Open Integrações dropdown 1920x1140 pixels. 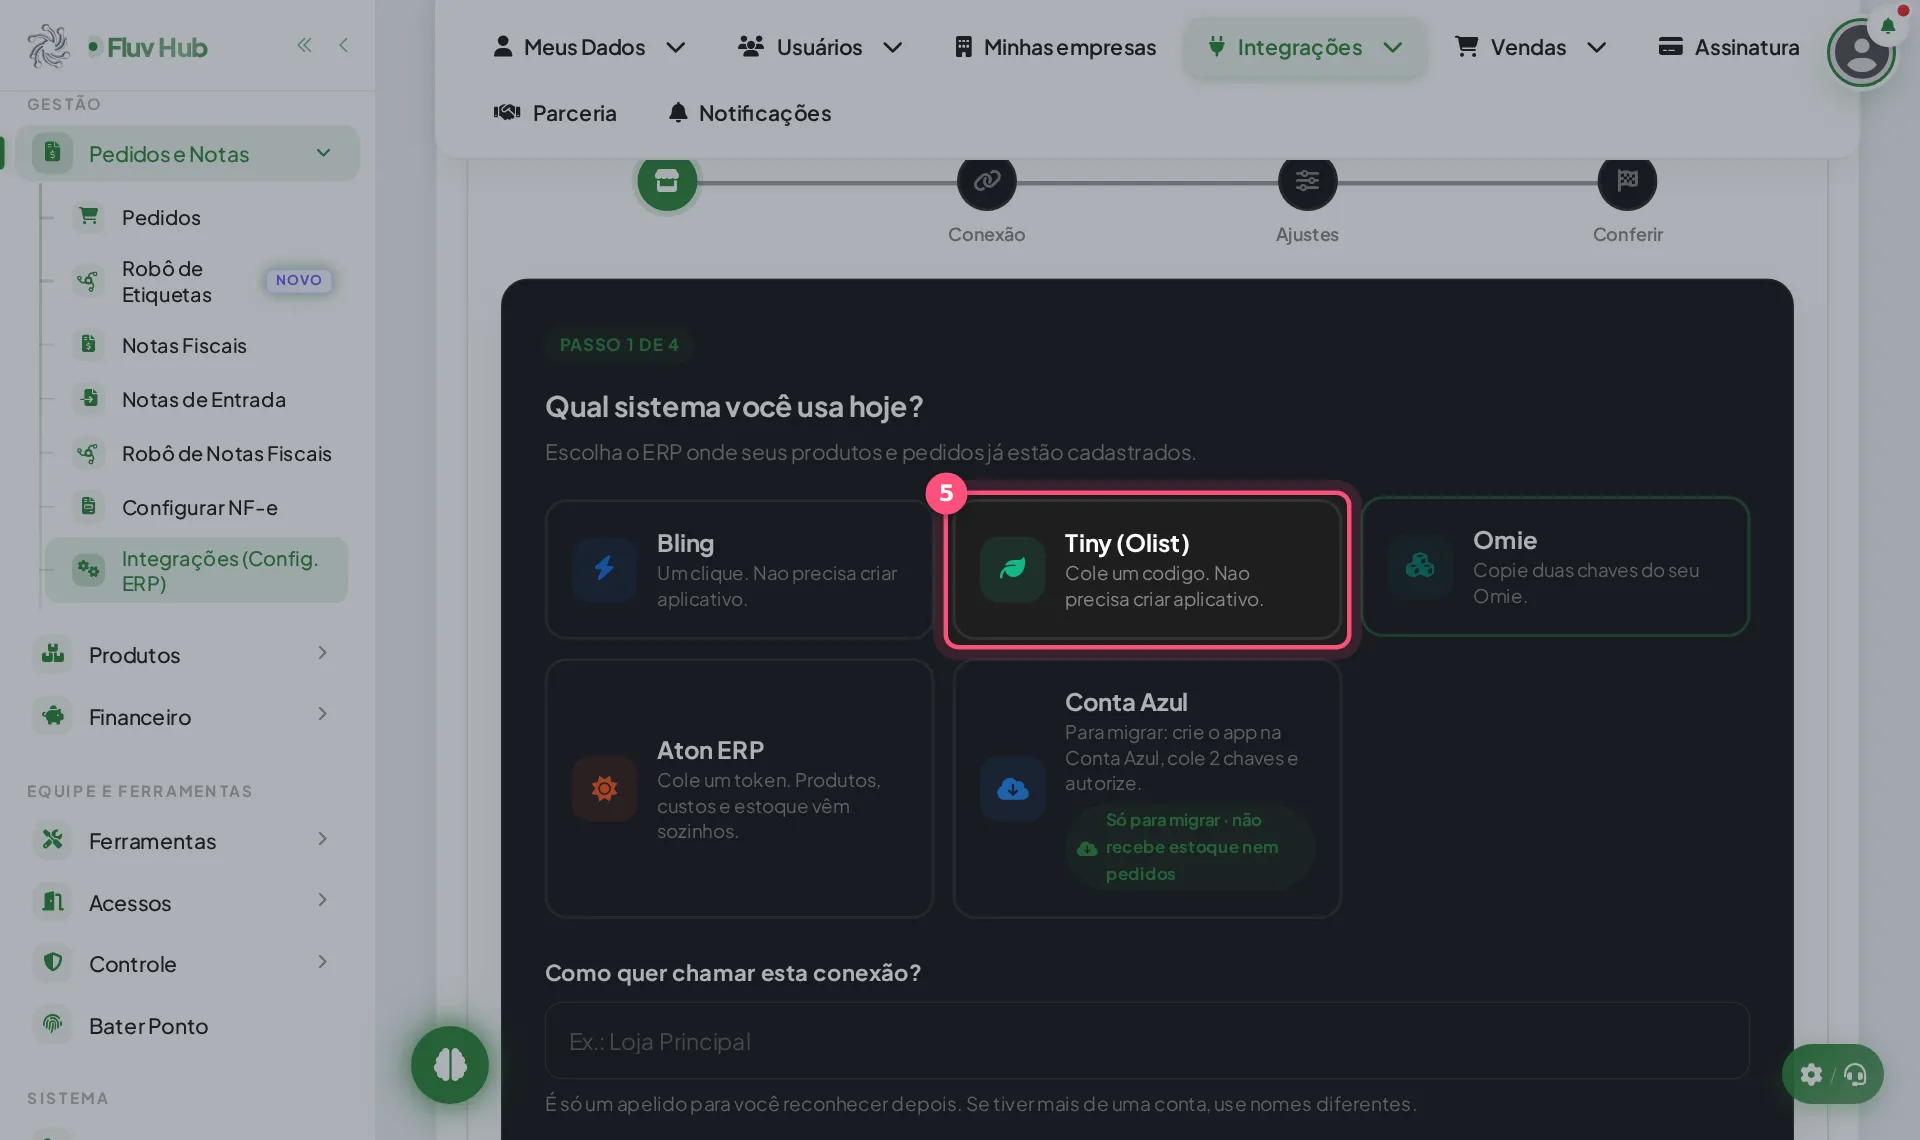pos(1305,47)
